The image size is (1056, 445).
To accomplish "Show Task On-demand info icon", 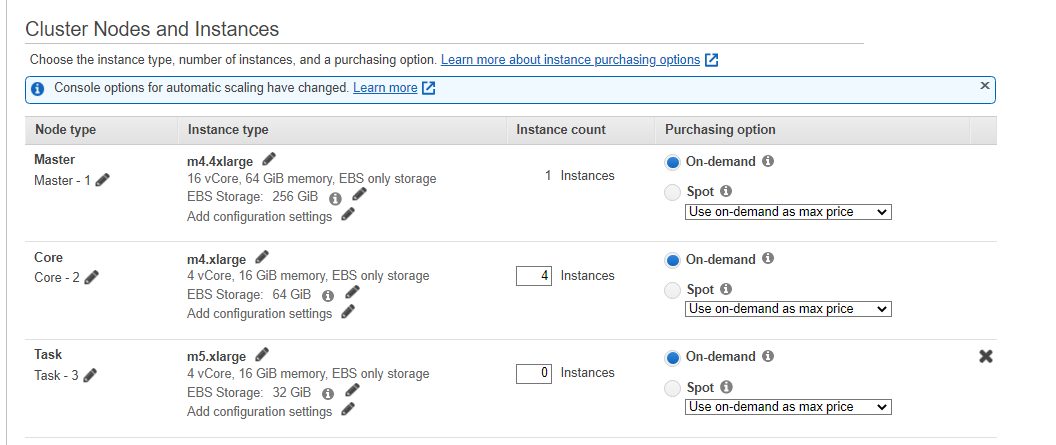I will [x=768, y=356].
